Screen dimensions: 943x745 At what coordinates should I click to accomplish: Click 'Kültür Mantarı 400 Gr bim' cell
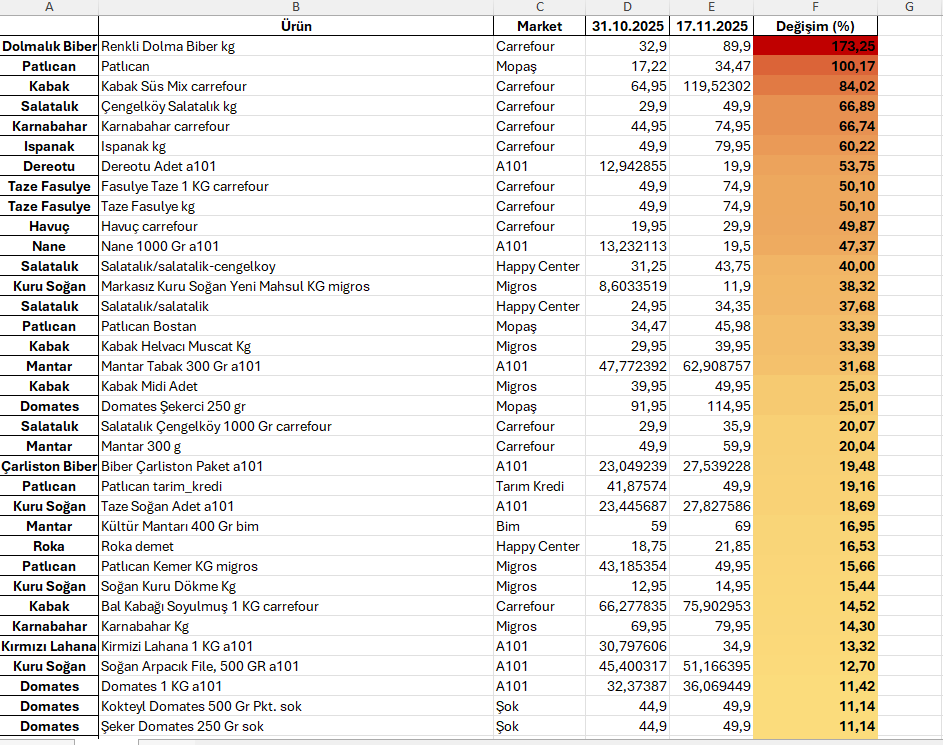pos(296,526)
